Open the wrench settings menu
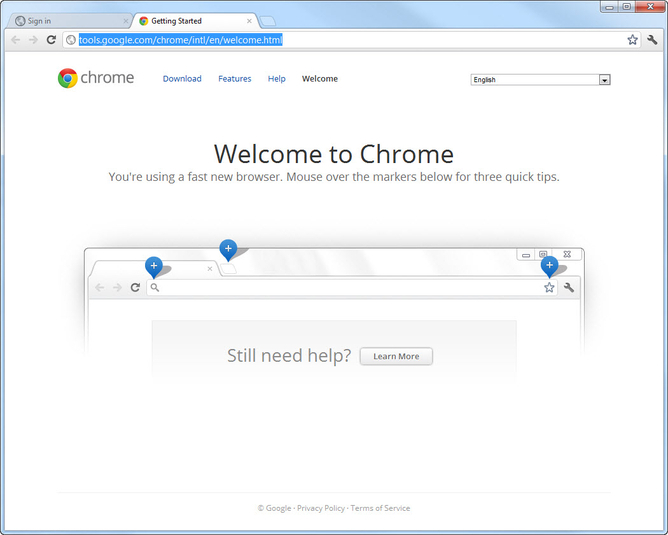 click(x=652, y=40)
